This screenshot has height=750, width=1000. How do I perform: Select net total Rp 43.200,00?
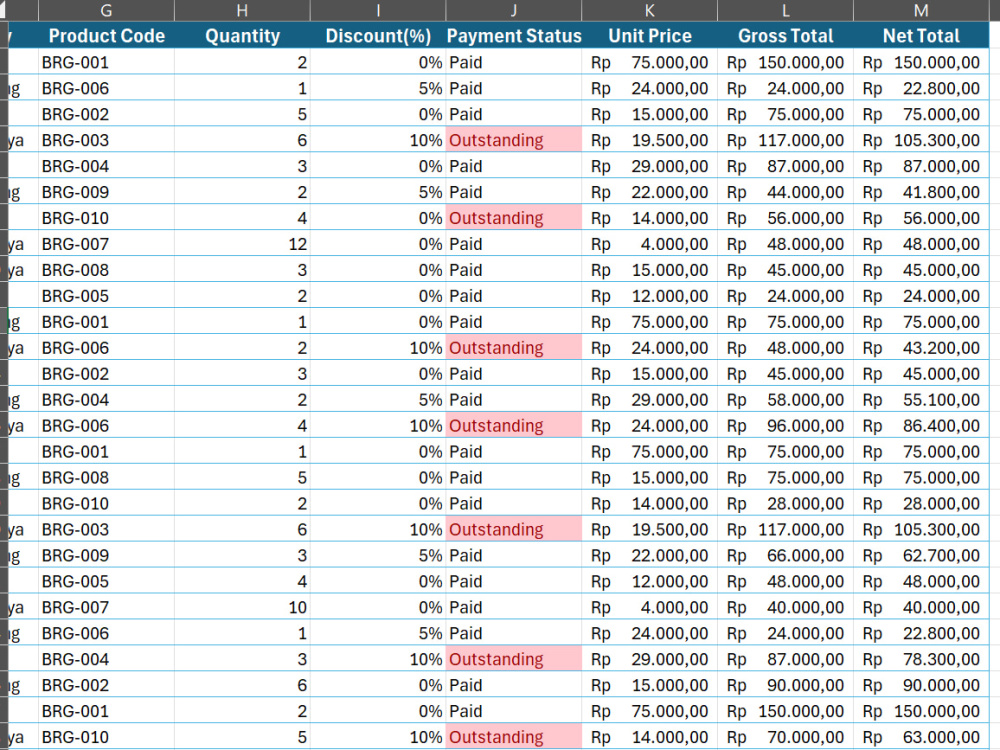pyautogui.click(x=922, y=348)
